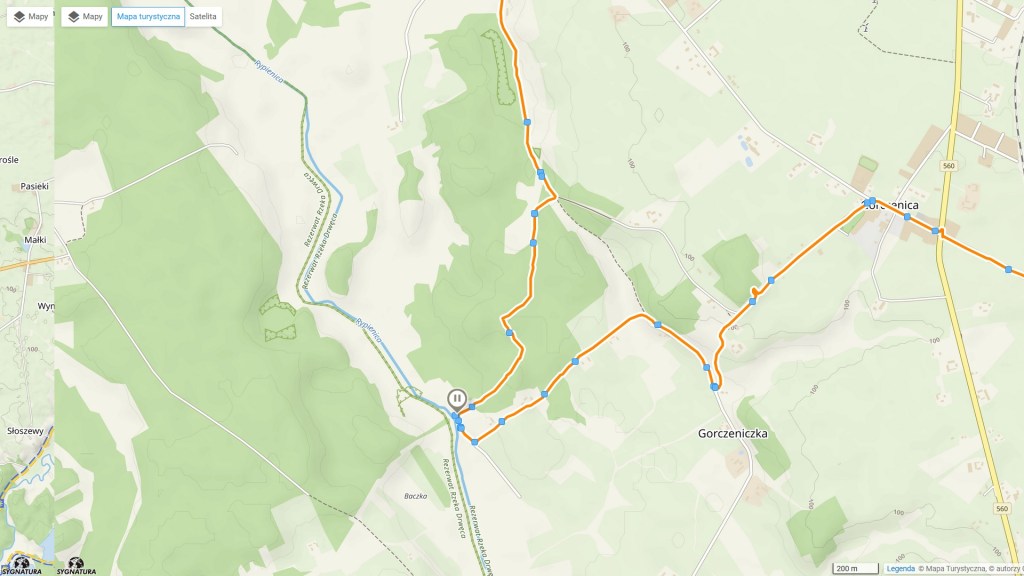Click the pause marker pin on route
Viewport: 1024px width, 576px height.
click(x=456, y=399)
